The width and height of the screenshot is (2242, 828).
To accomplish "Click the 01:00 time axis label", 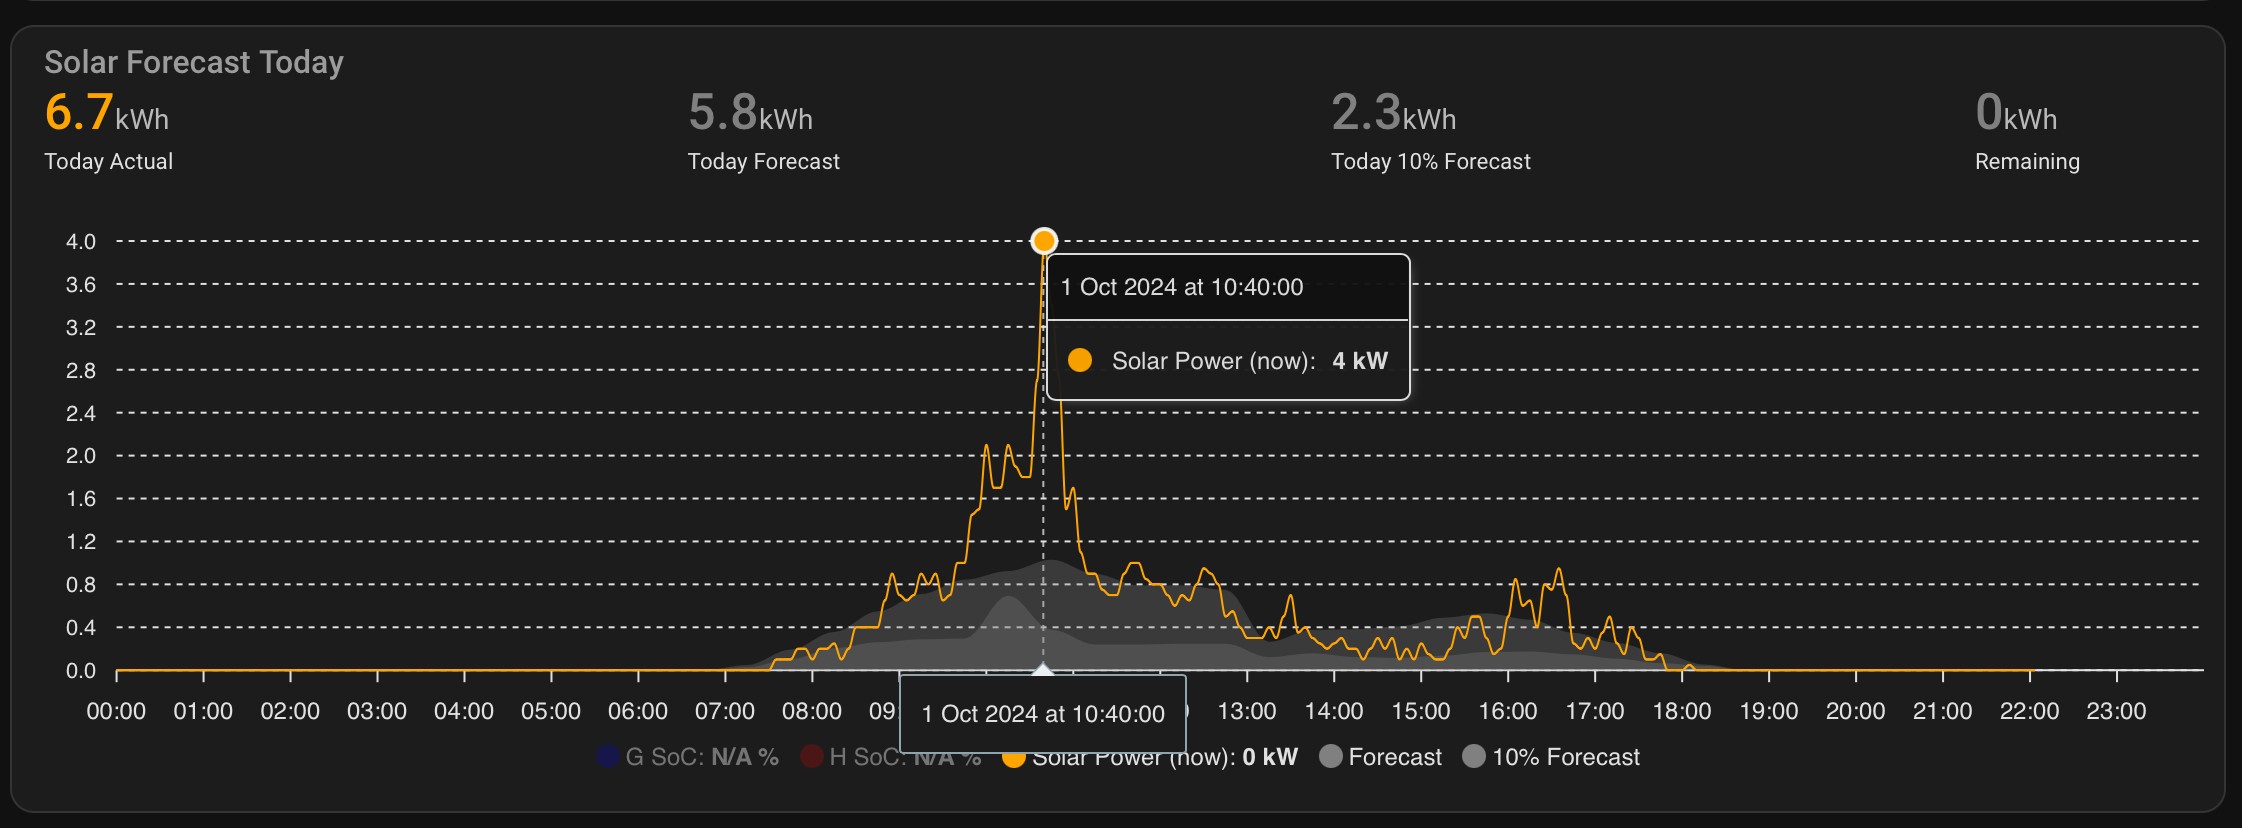I will pos(203,711).
